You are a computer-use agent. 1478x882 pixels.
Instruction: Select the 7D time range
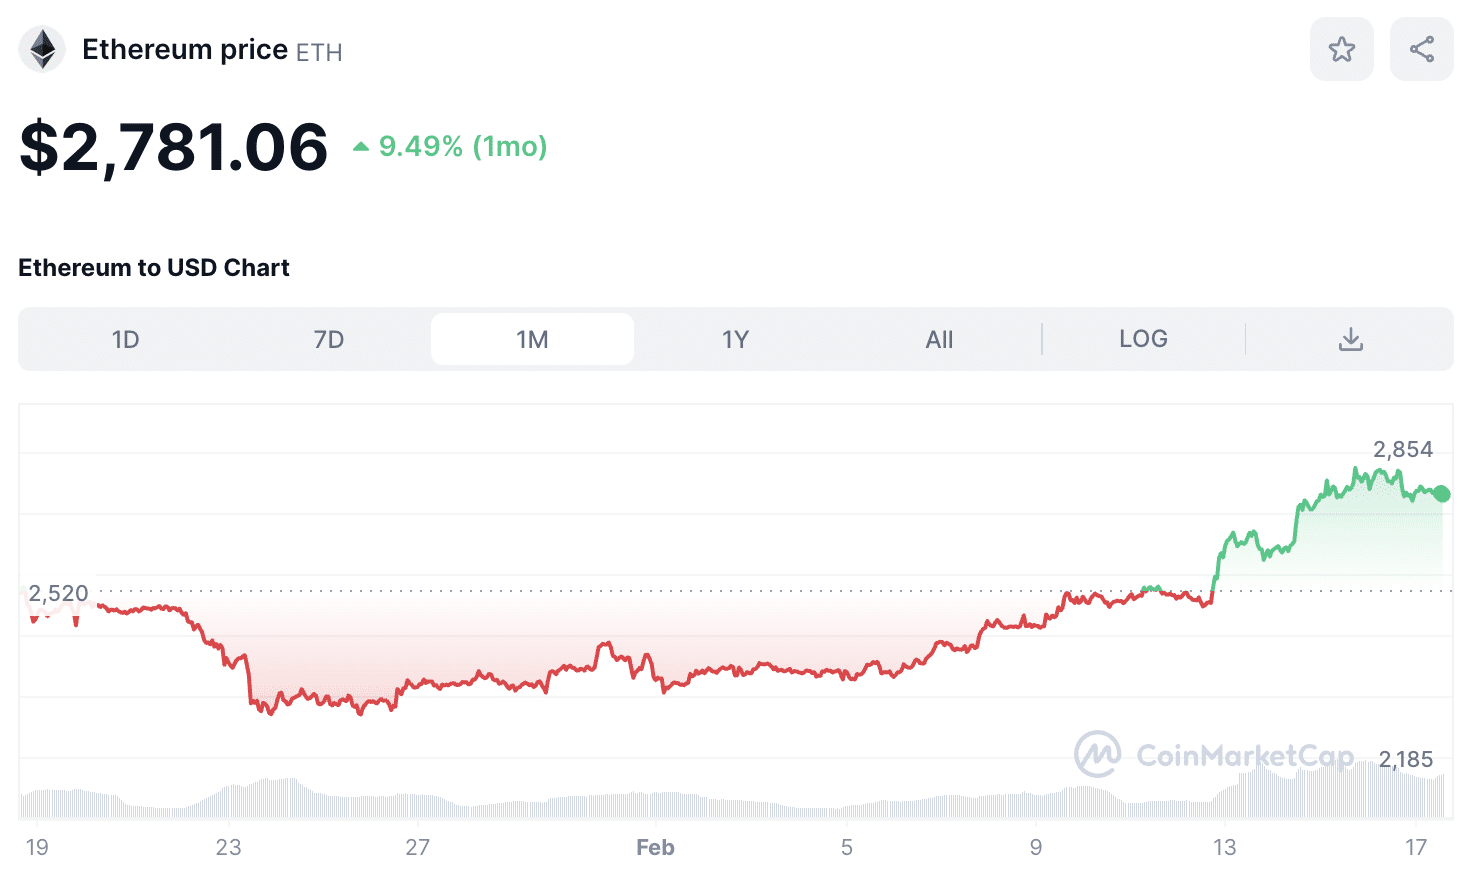328,340
